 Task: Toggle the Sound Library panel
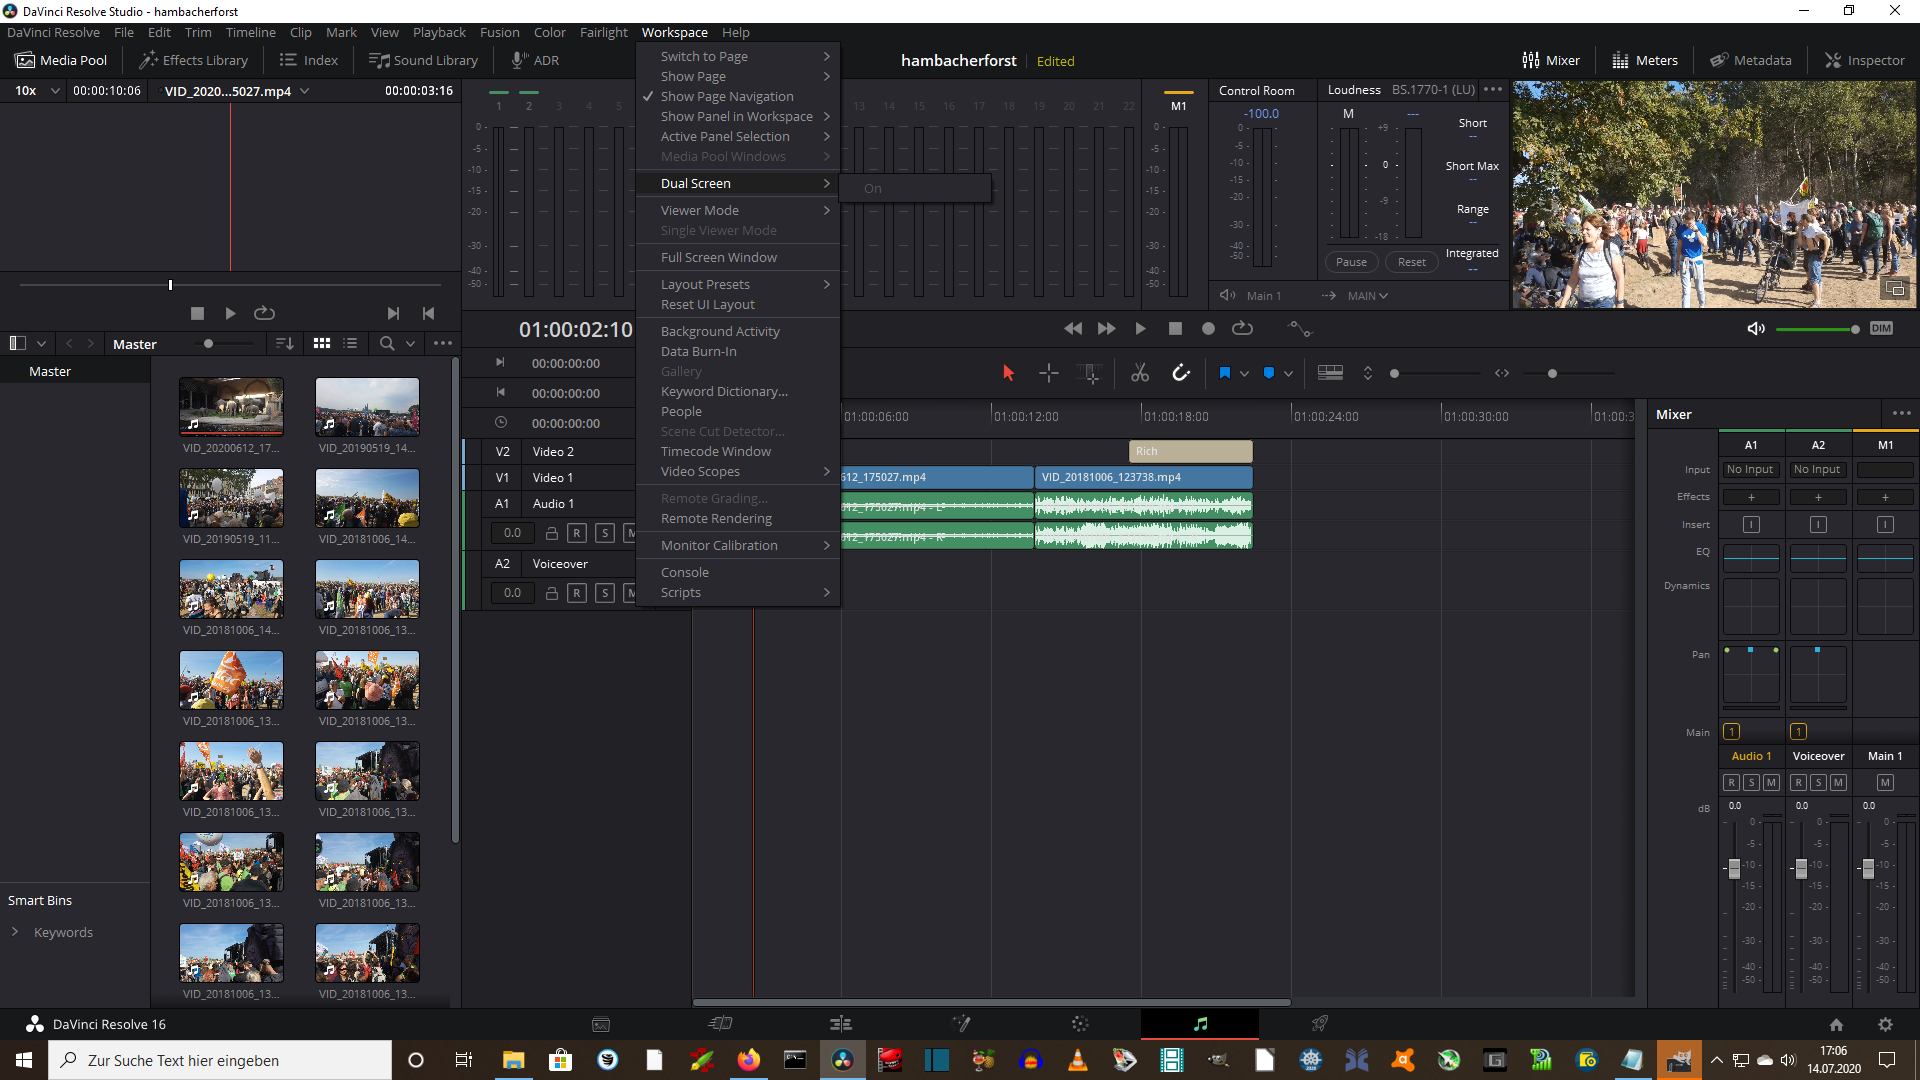pyautogui.click(x=424, y=60)
